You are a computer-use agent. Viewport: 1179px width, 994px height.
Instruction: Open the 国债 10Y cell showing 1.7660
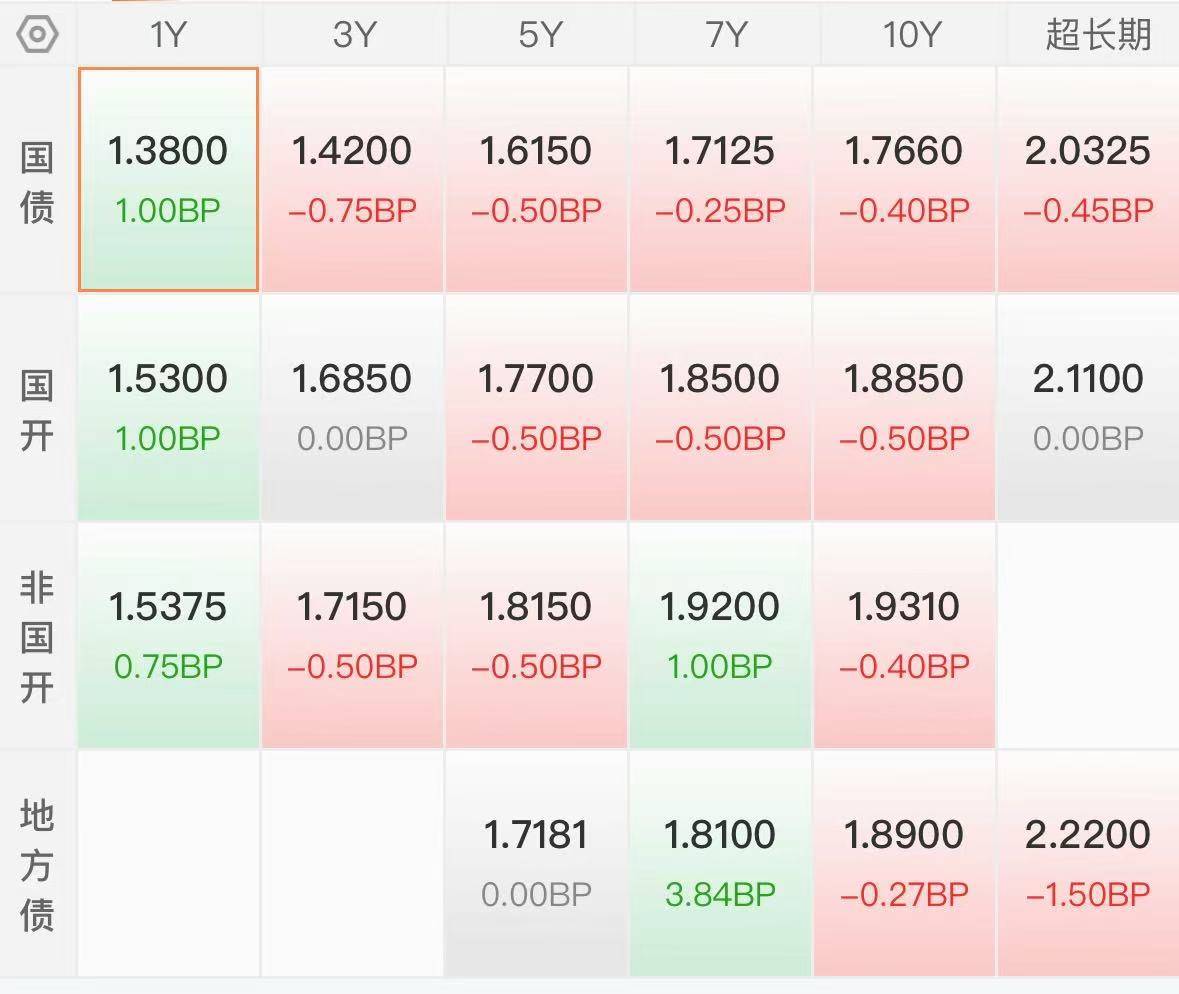coord(904,179)
